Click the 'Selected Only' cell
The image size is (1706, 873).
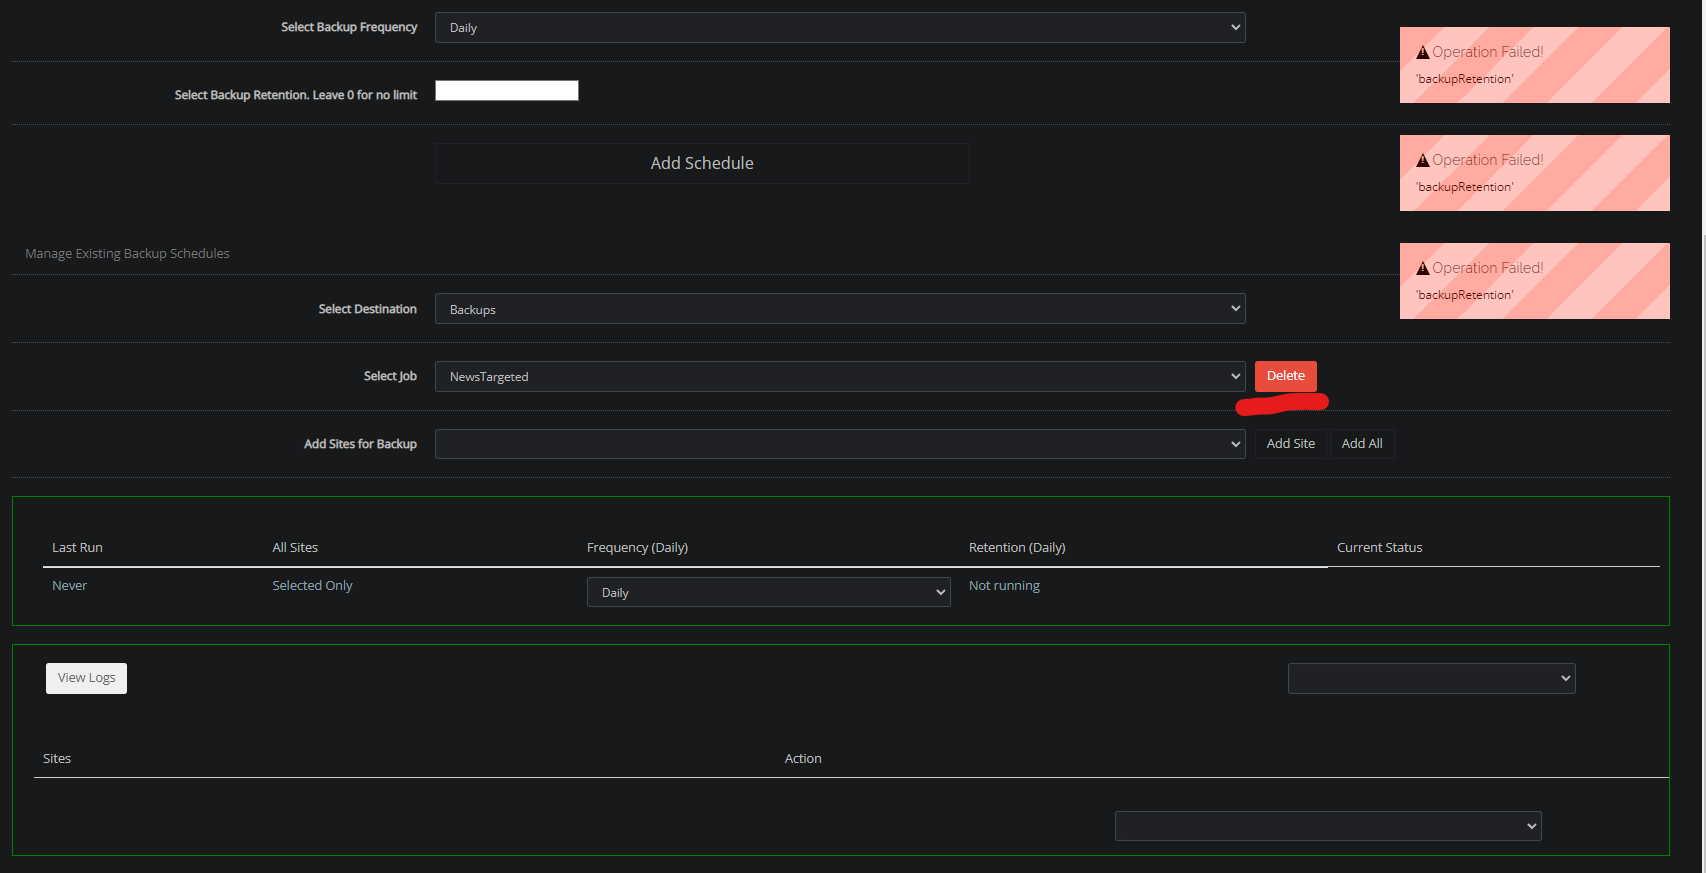tap(312, 586)
